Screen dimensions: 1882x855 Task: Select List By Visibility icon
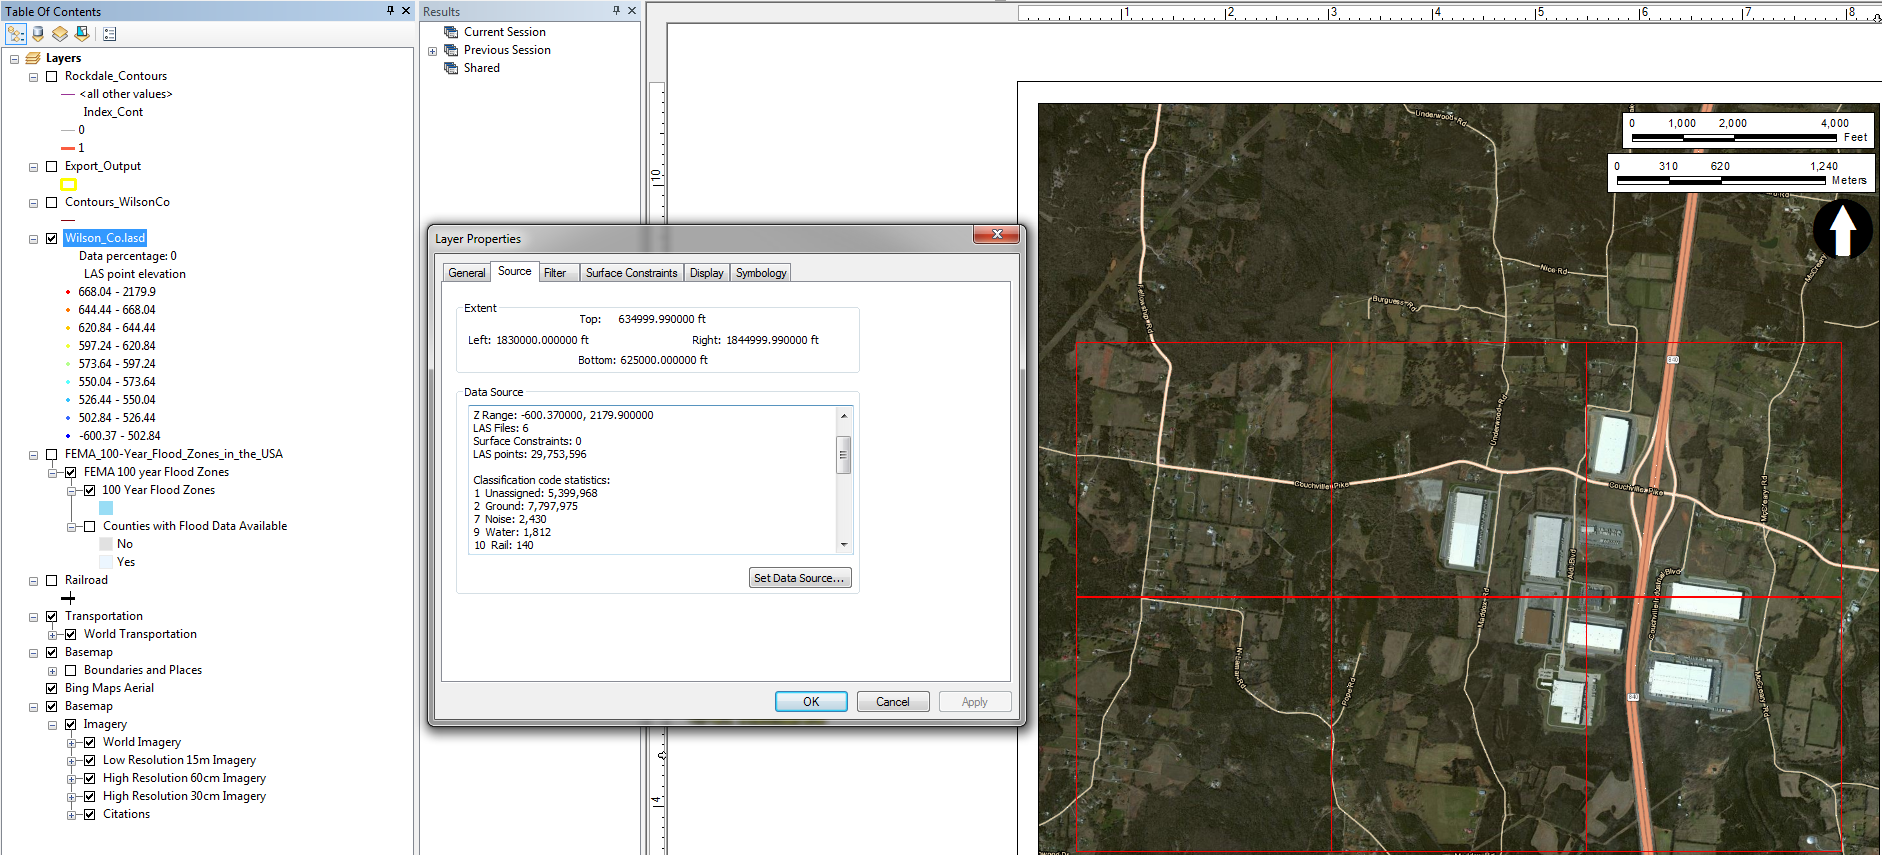[x=60, y=34]
